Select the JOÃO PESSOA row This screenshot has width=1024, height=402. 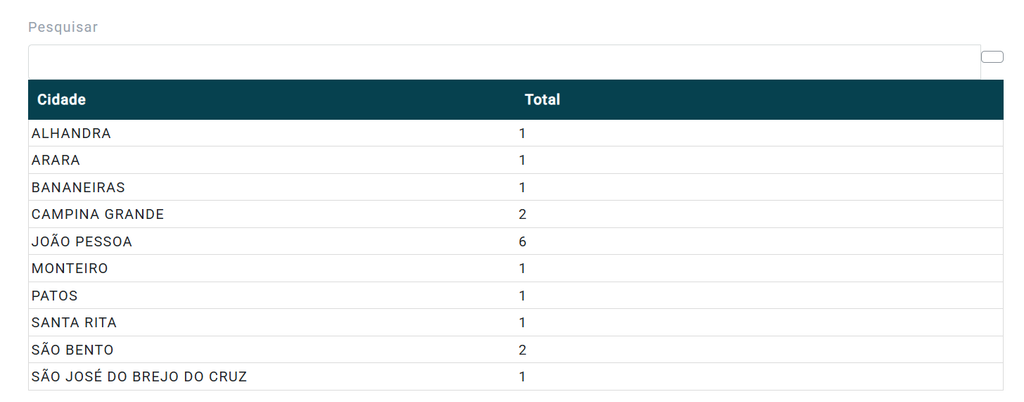coord(515,241)
